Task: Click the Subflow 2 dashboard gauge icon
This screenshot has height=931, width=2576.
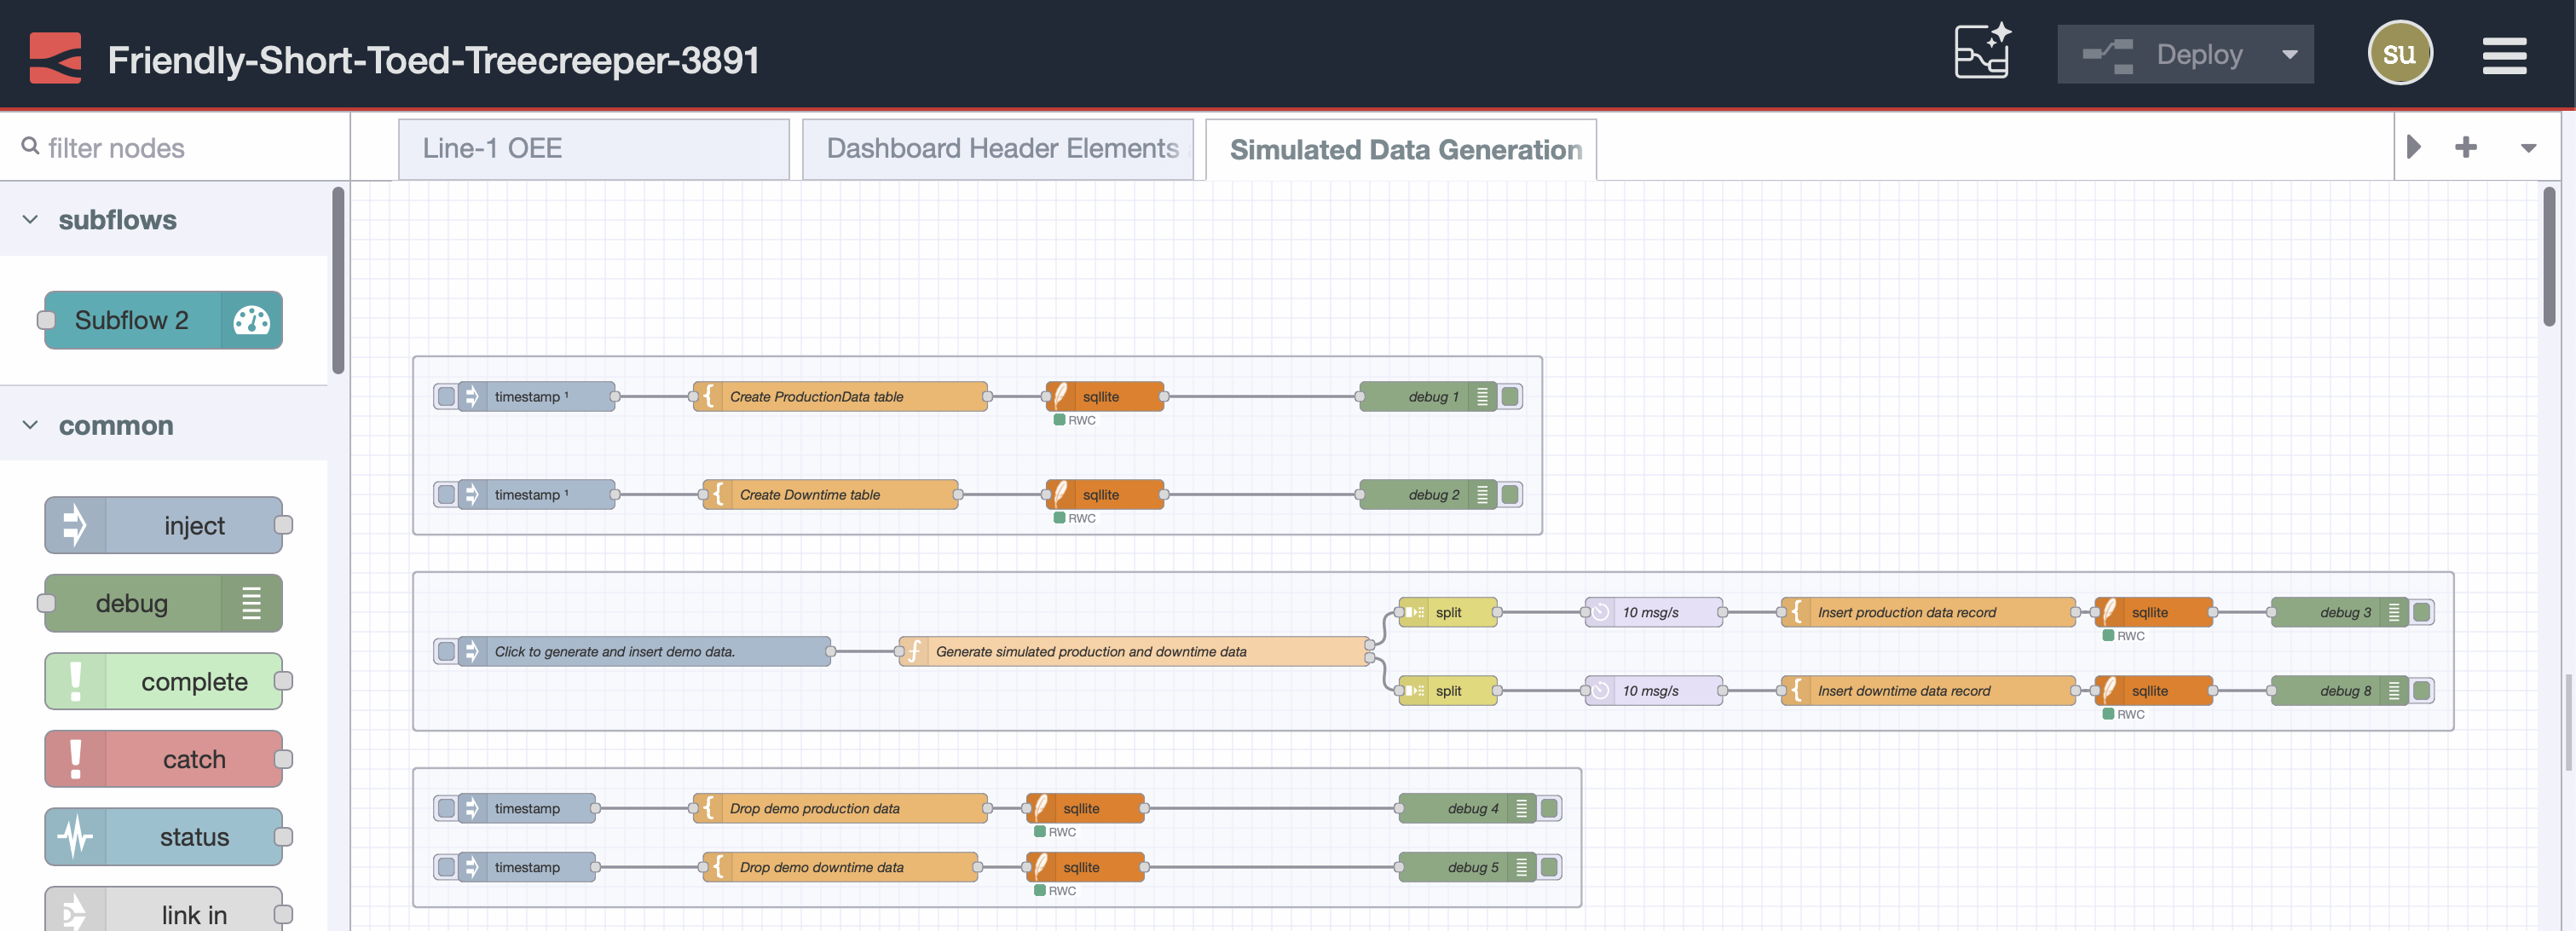Action: 251,320
